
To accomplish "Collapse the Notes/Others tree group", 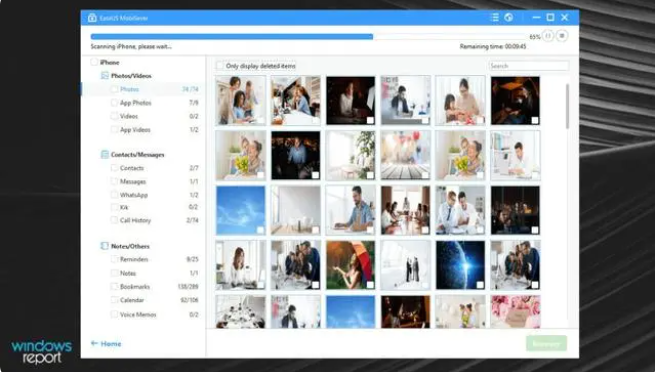I will pyautogui.click(x=130, y=246).
